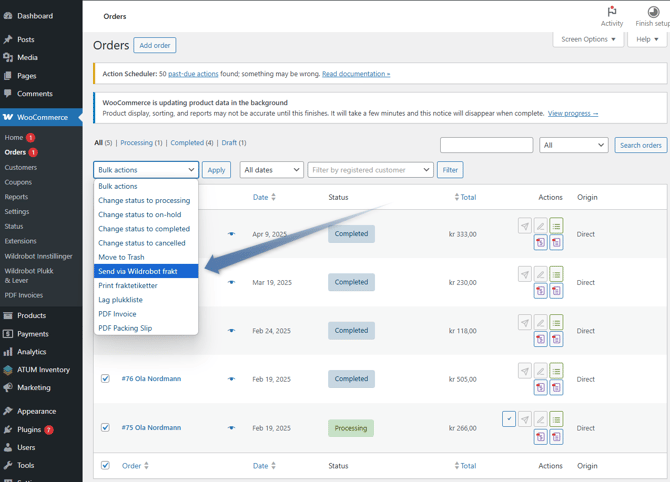Screen dimensions: 670x482
Task: Toggle checkbox for order #75 Ola Nordmann
Action: [105, 427]
